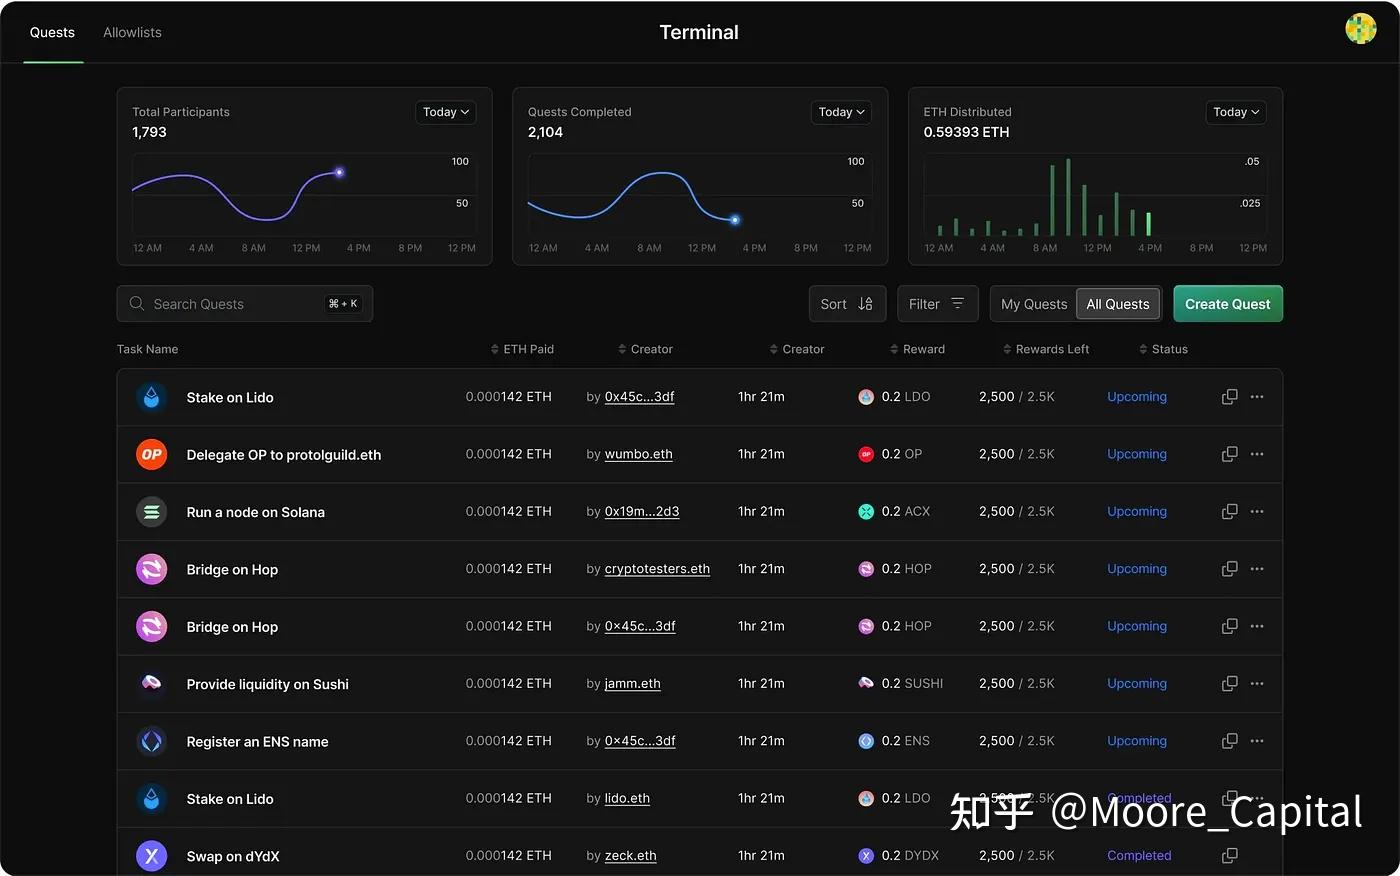Click the OP logo beside Delegate OP task
The width and height of the screenshot is (1400, 876).
(x=151, y=454)
